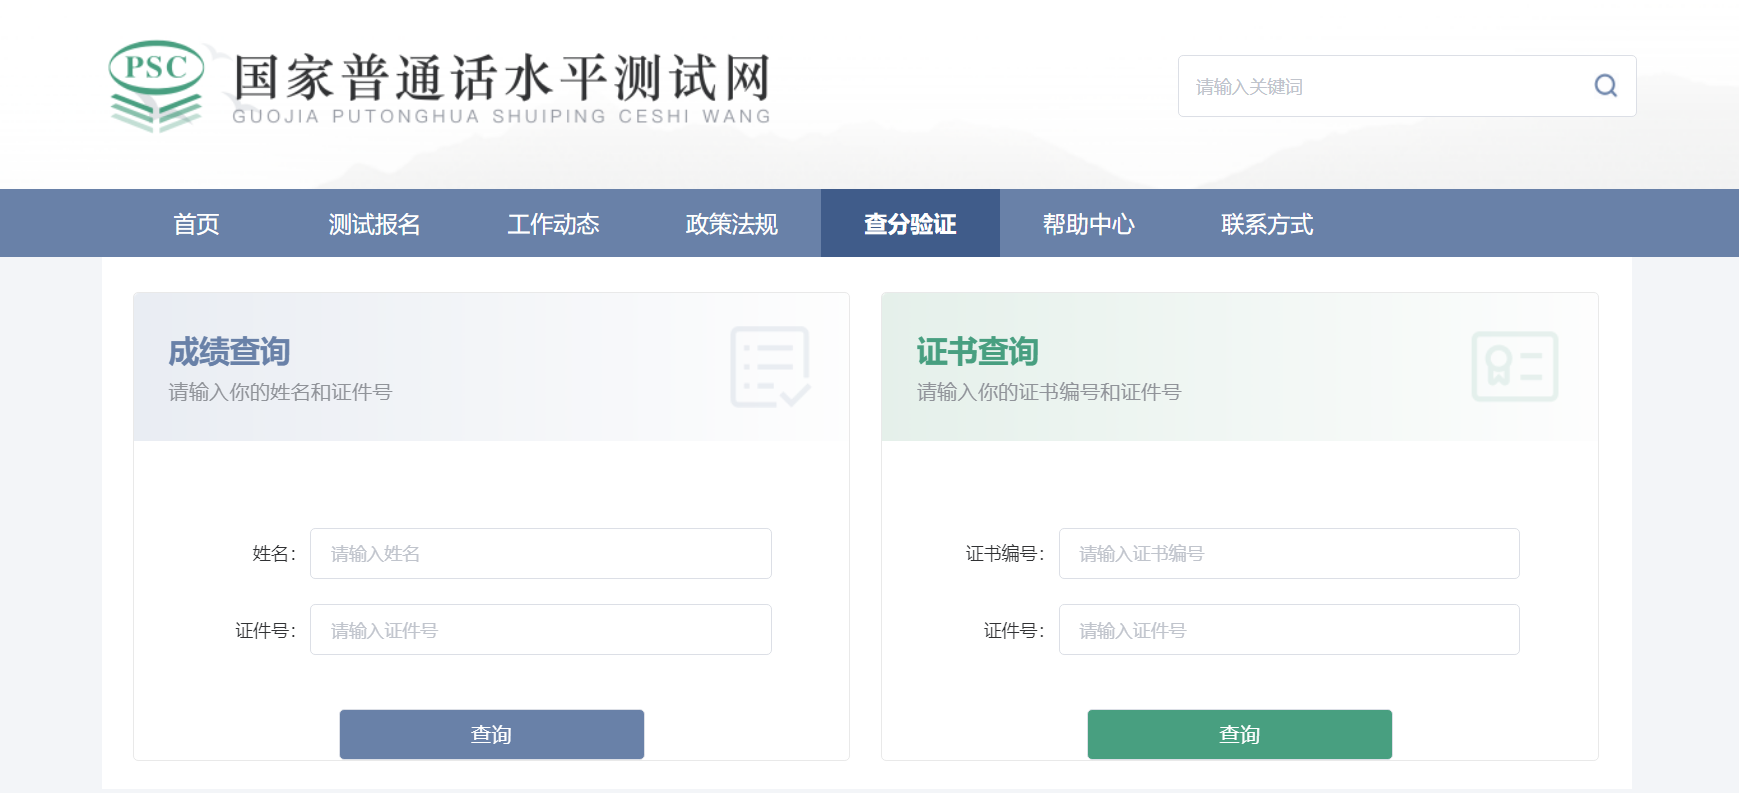This screenshot has height=793, width=1739.
Task: Click the 成绩查询 panel heading
Action: (x=229, y=352)
